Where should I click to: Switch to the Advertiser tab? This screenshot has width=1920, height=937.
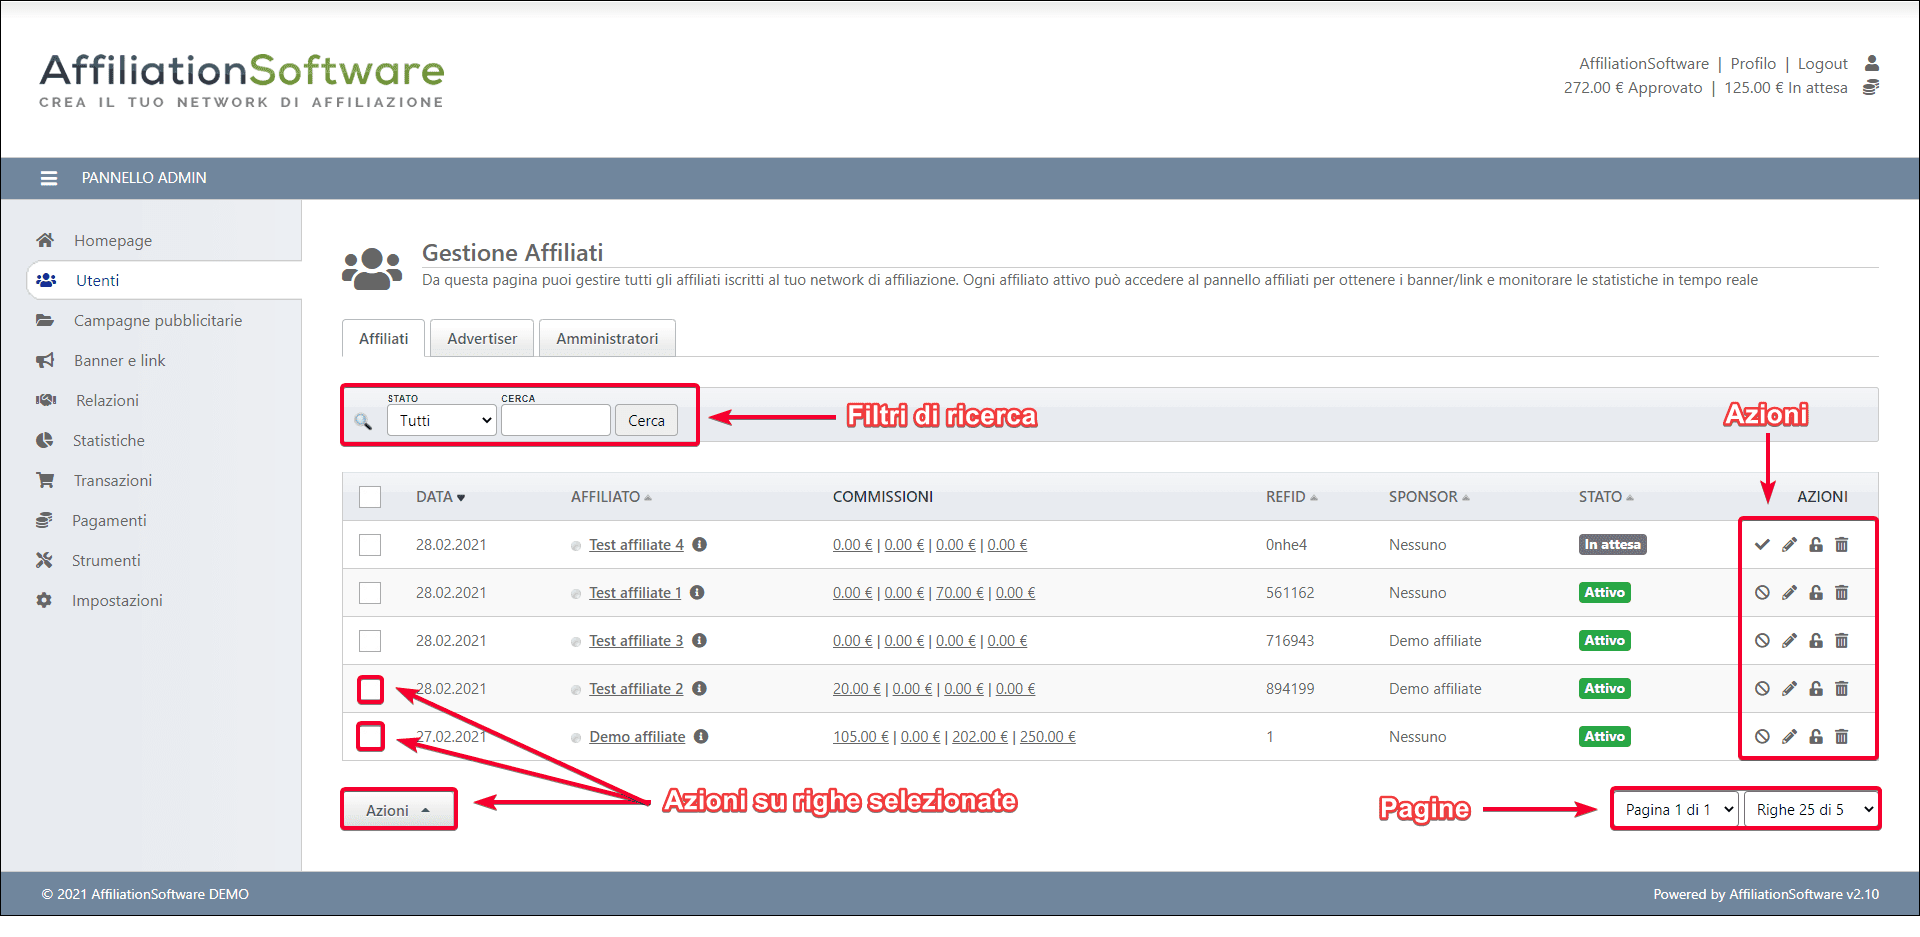tap(482, 339)
